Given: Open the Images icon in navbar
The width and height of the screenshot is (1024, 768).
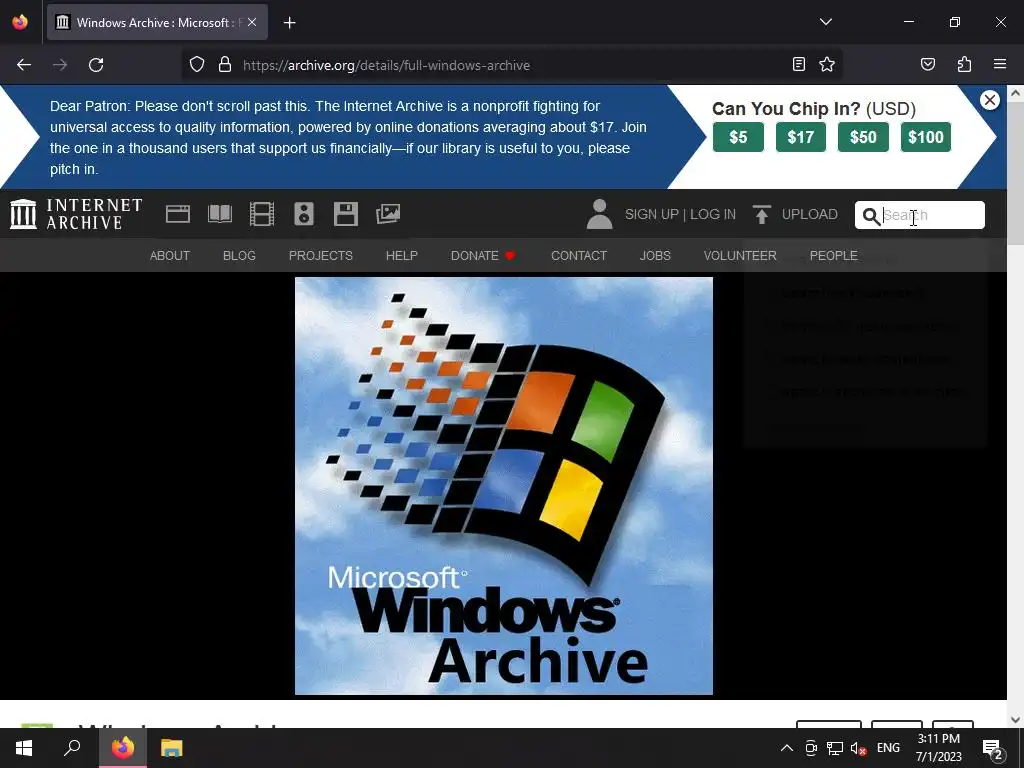Looking at the screenshot, I should (388, 214).
